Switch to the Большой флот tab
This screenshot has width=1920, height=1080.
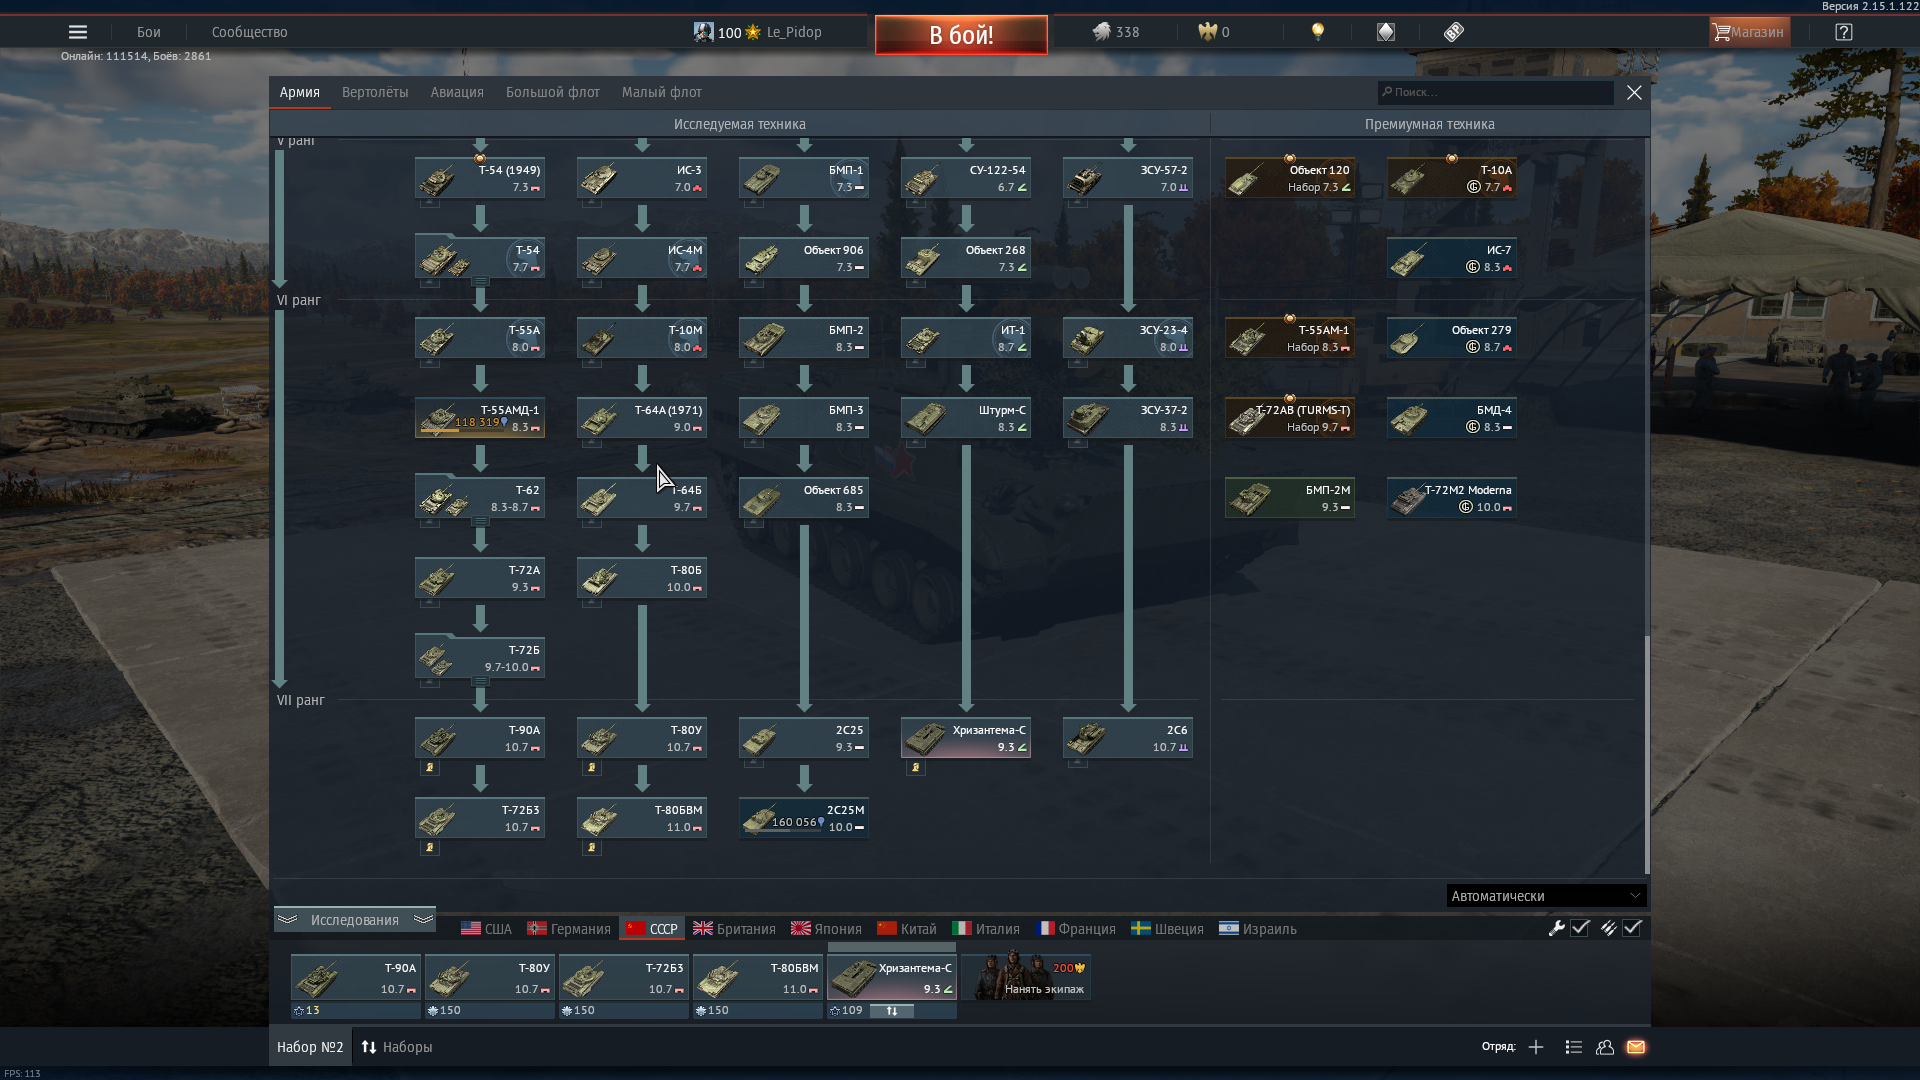[x=553, y=92]
